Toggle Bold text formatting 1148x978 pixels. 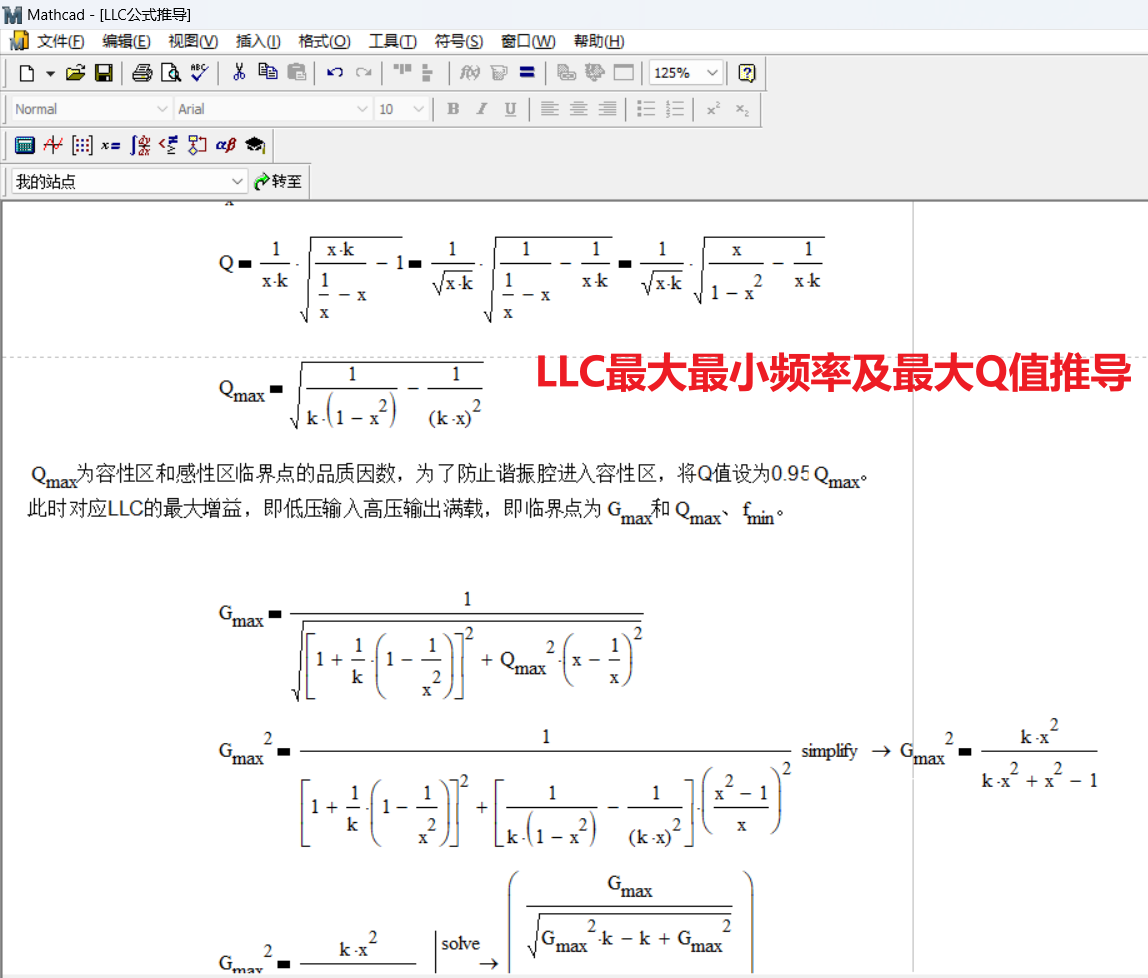[x=453, y=109]
